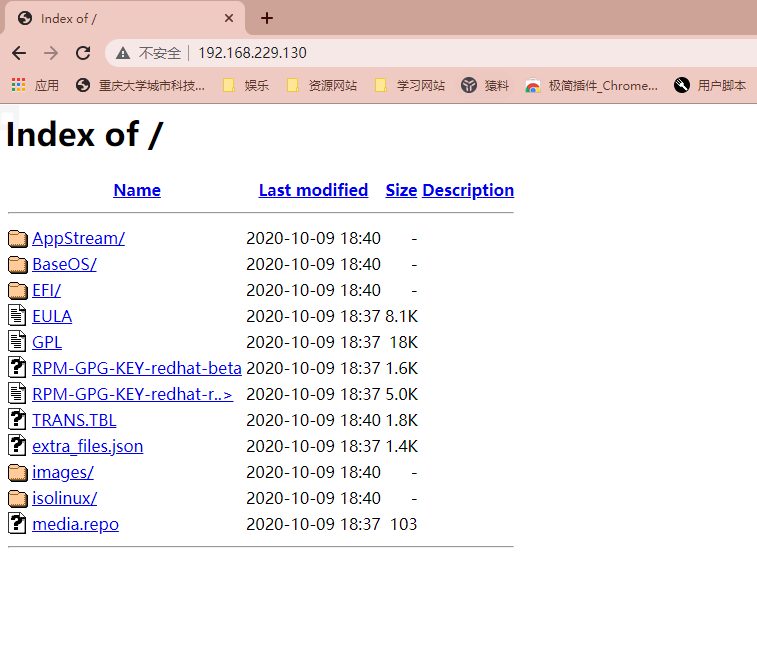Click the not-secure warning triangle icon
757x658 pixels.
click(x=123, y=53)
